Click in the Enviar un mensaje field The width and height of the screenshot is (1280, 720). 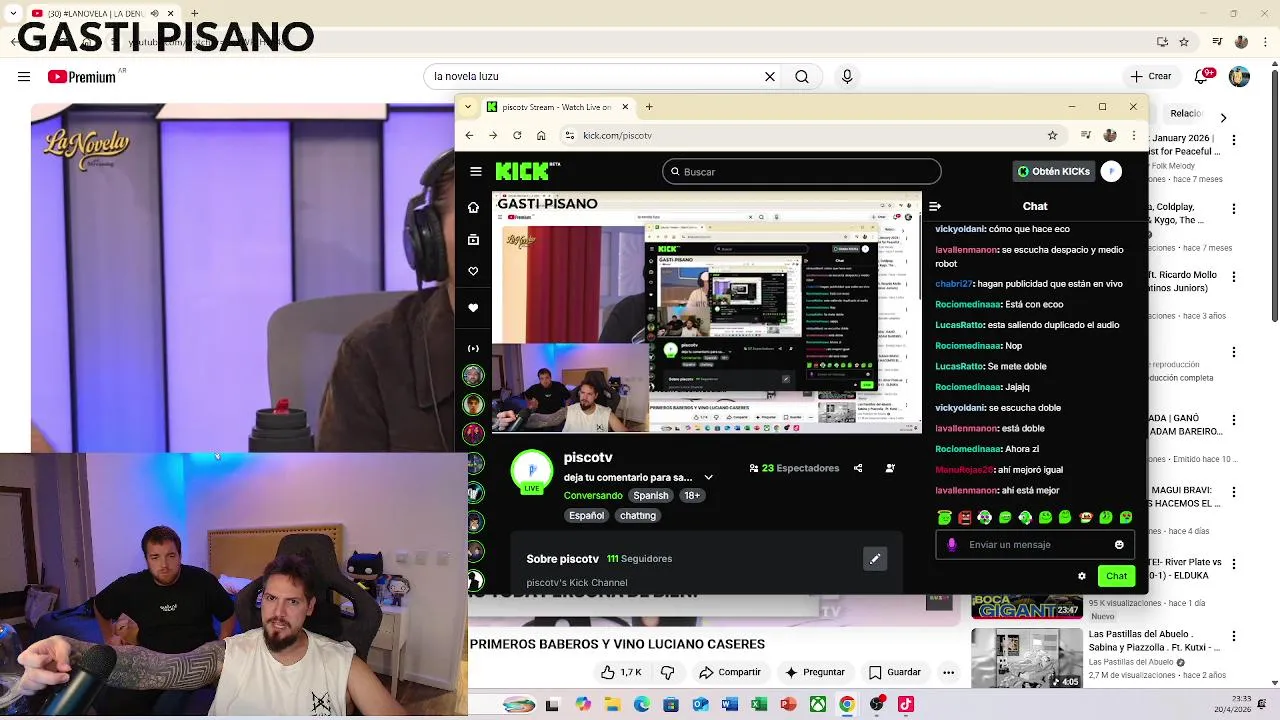(1033, 545)
